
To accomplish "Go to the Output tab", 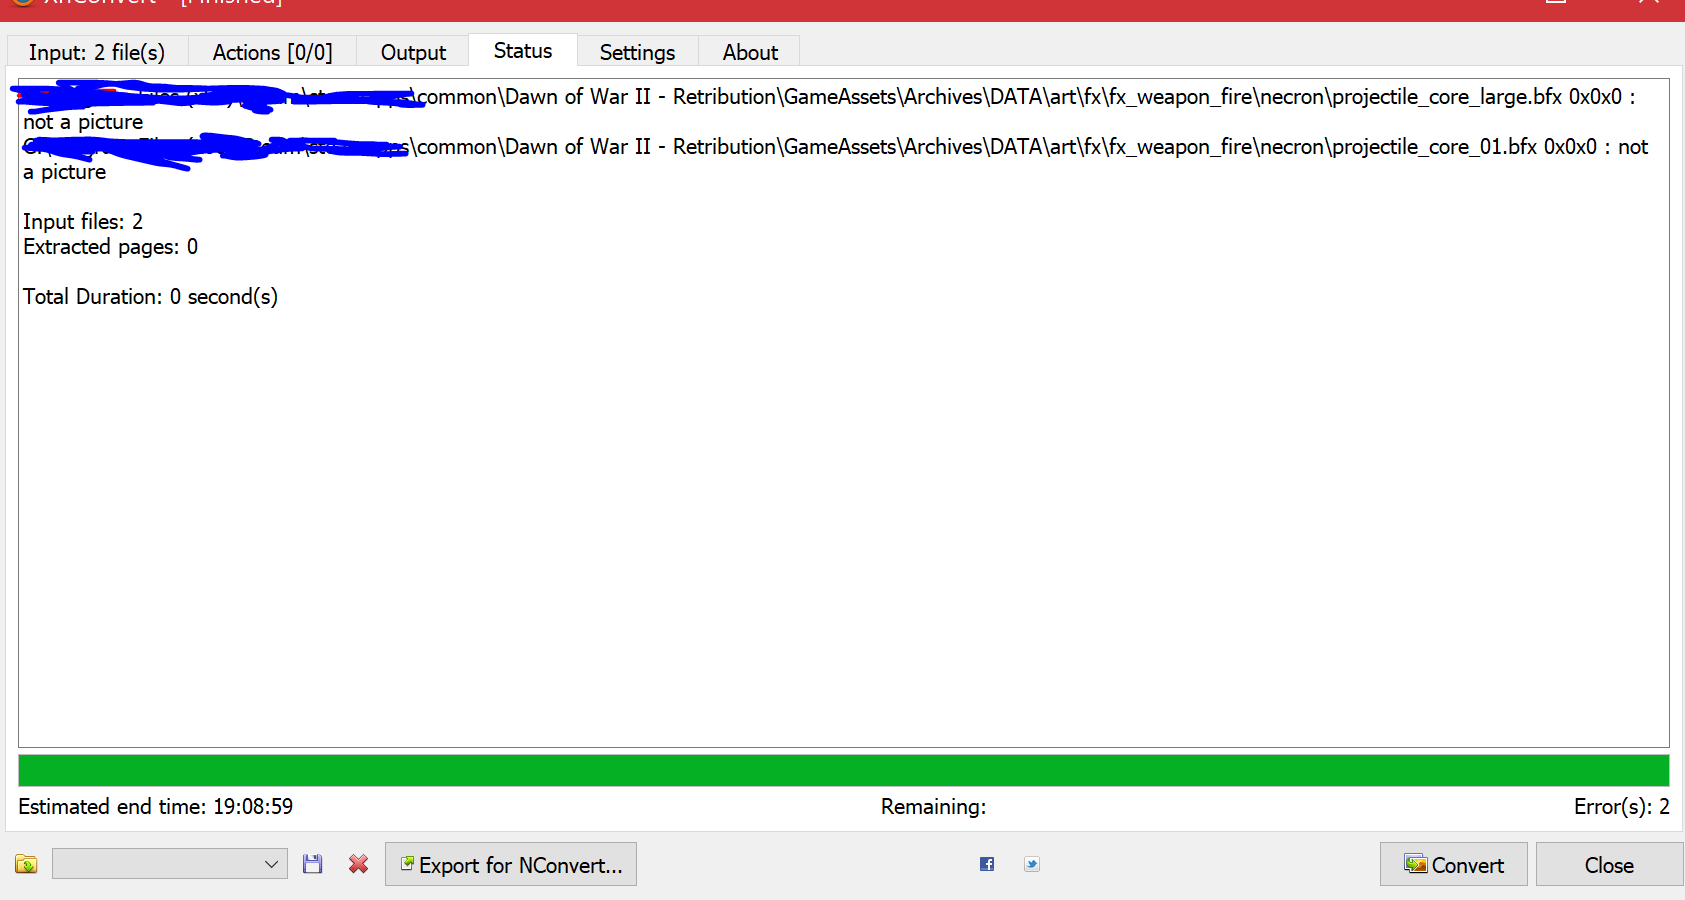I will tap(413, 52).
